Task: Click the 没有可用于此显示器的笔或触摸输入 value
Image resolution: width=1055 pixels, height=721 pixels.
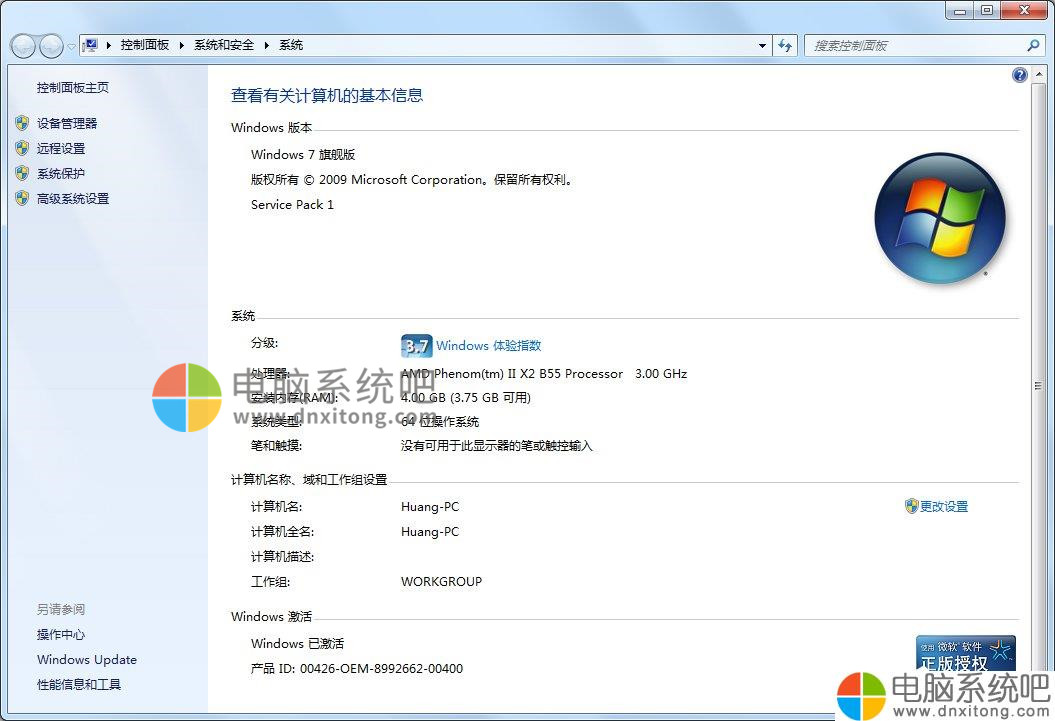Action: (497, 445)
